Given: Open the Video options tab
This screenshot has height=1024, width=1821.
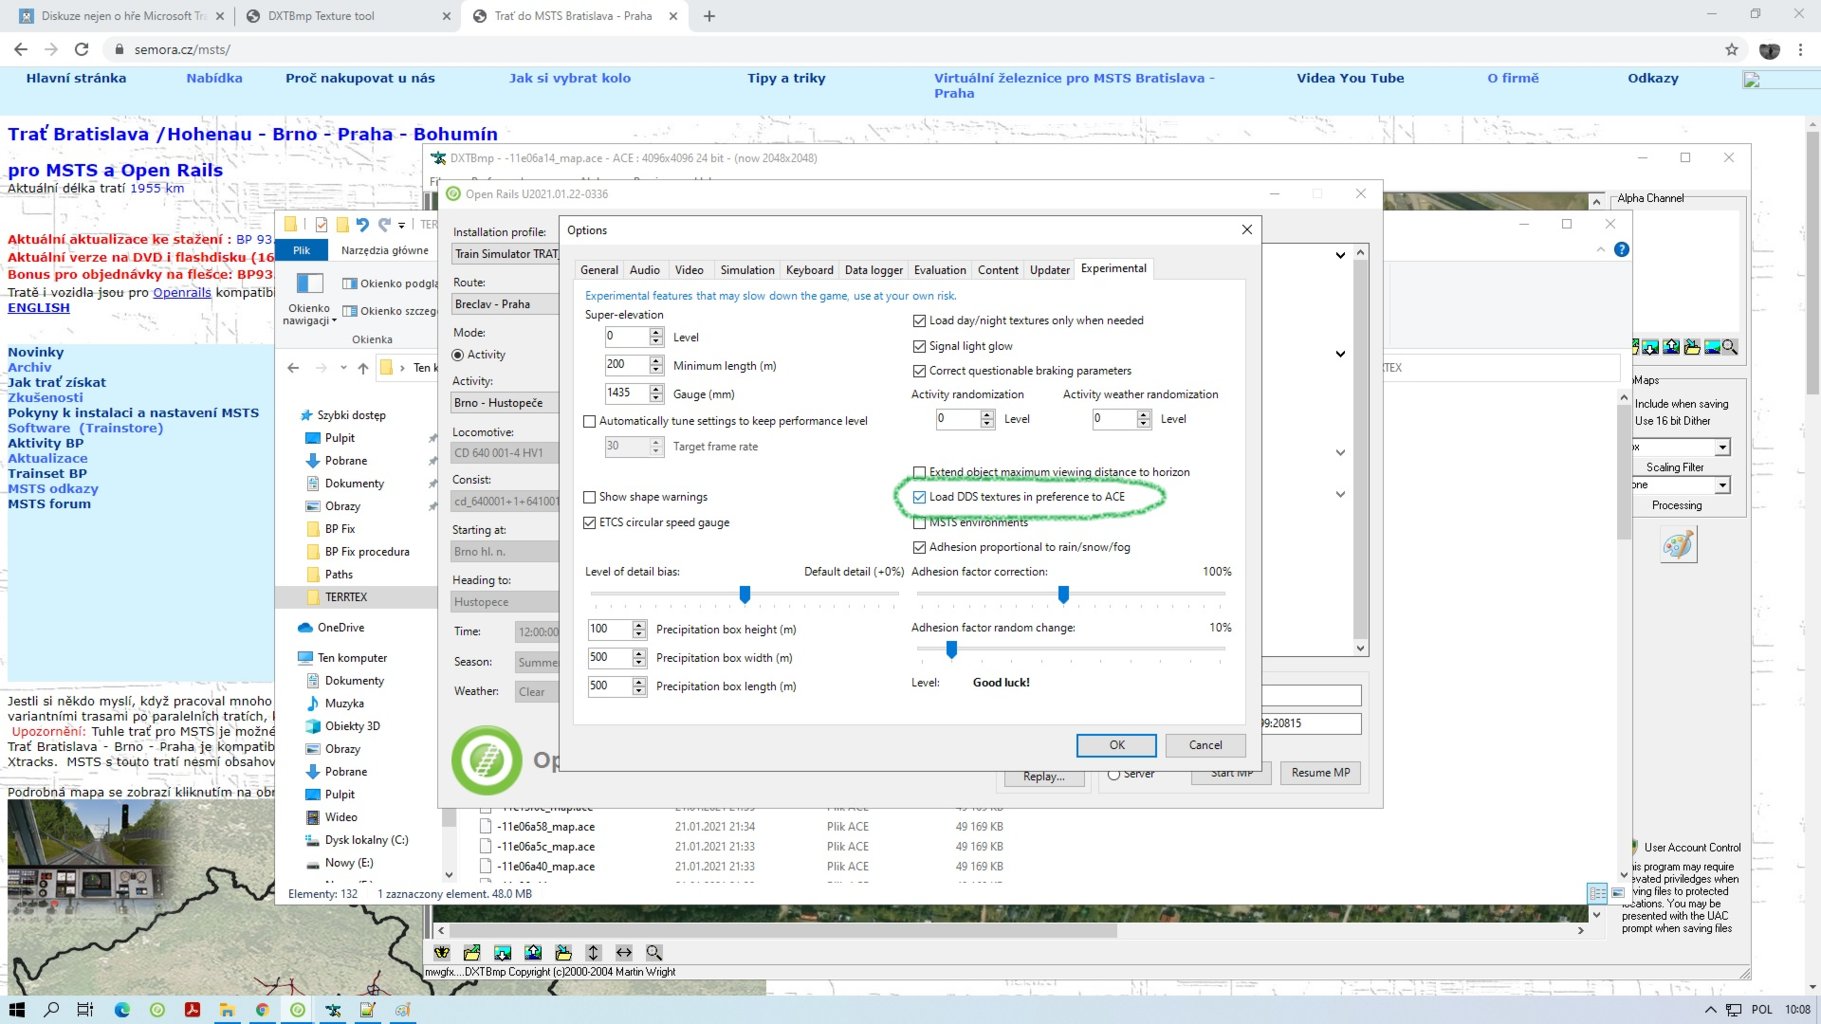Looking at the screenshot, I should tap(689, 270).
